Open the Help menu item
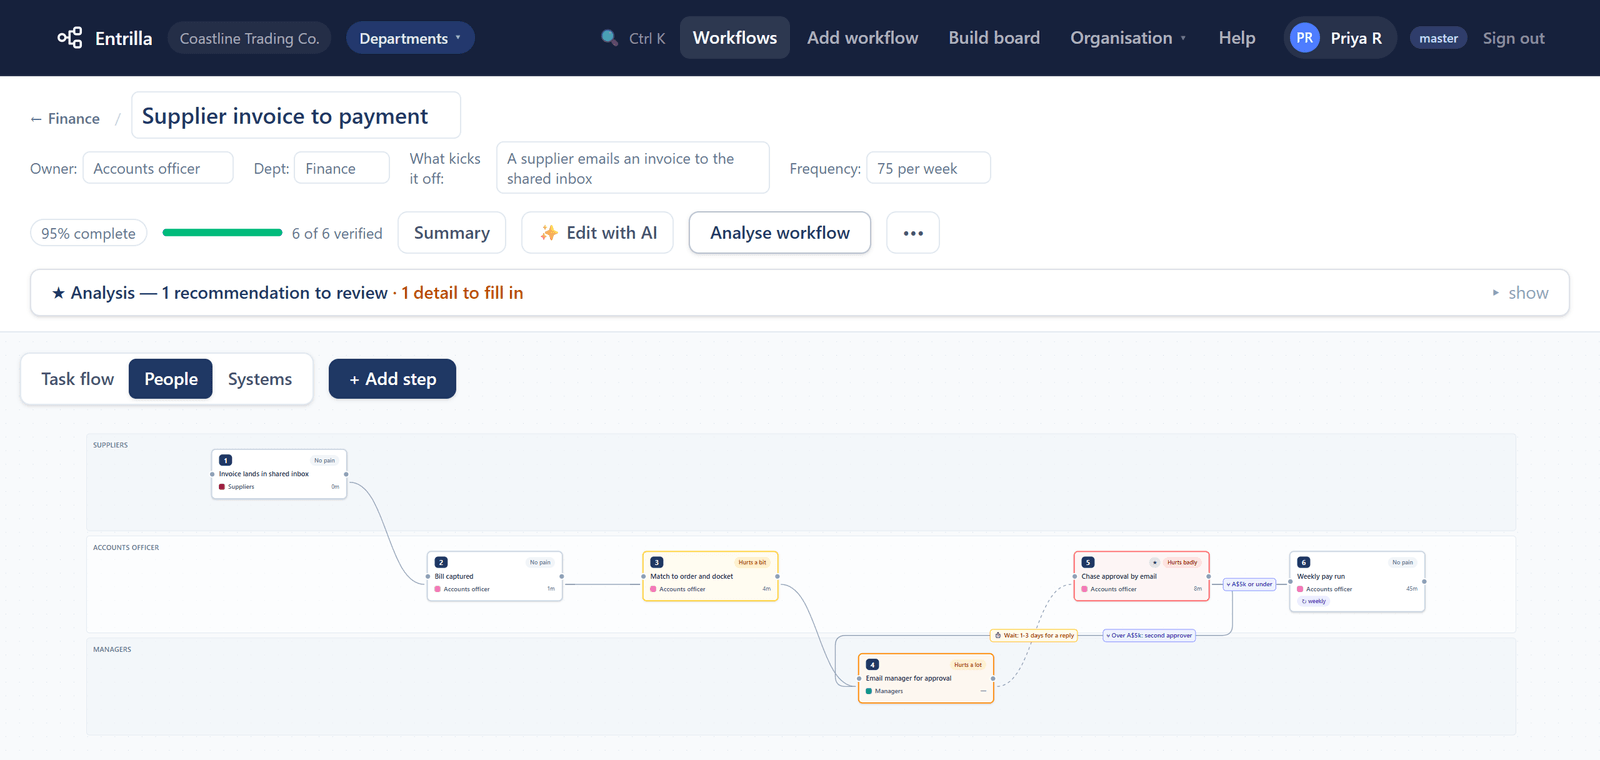1600x760 pixels. (1237, 38)
